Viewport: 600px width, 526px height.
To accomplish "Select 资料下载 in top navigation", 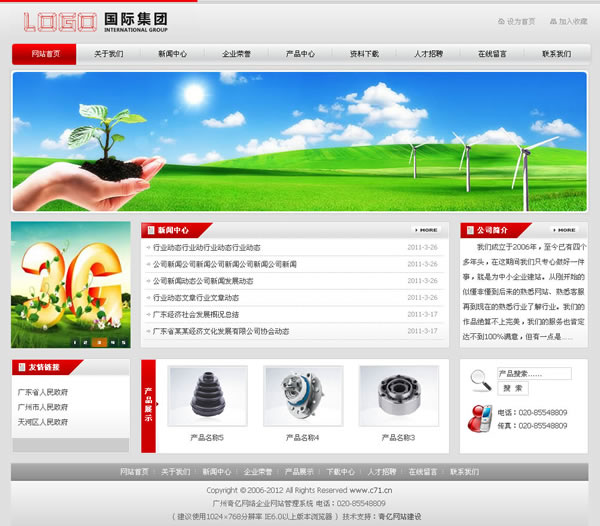I will click(x=364, y=54).
